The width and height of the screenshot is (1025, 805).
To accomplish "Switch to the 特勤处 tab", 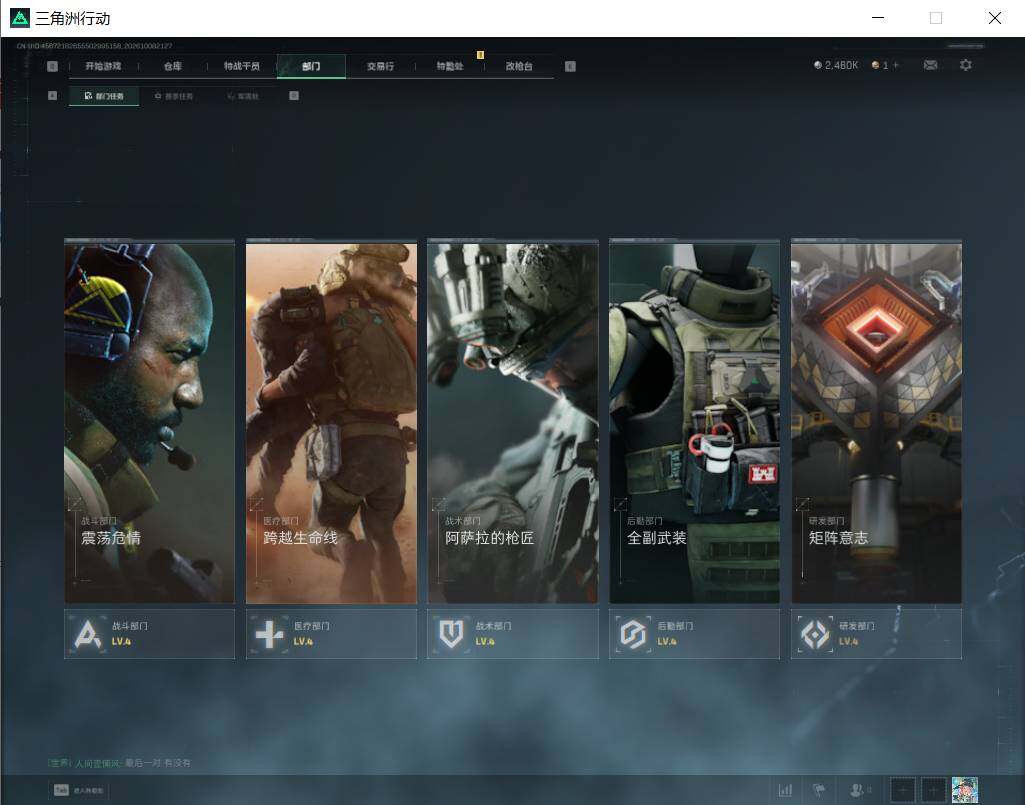I will (450, 66).
